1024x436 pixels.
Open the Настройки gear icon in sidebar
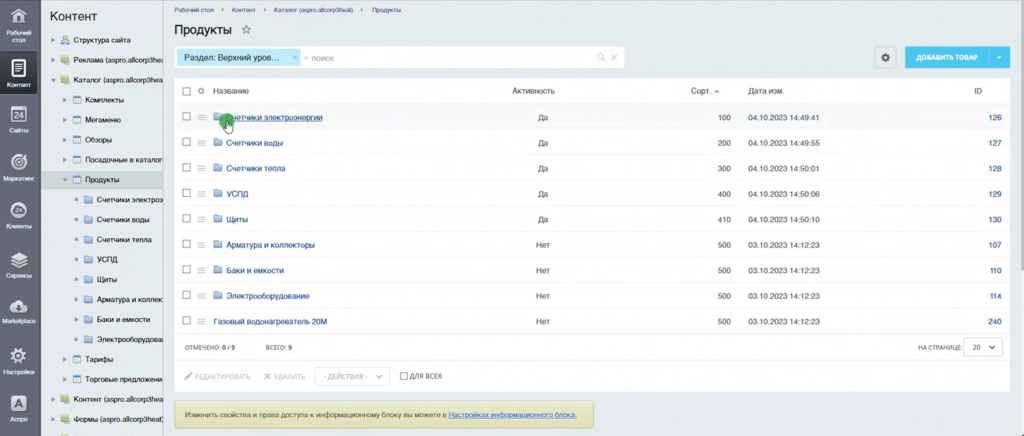pos(19,356)
